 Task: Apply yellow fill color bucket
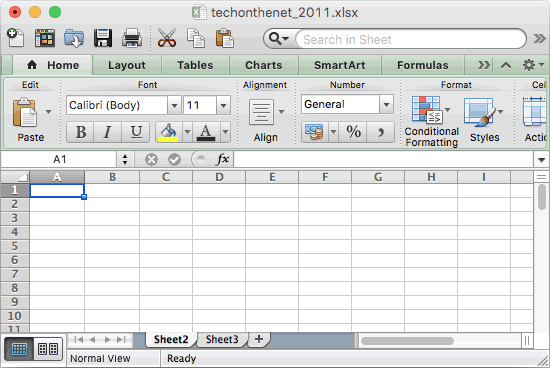pyautogui.click(x=168, y=132)
